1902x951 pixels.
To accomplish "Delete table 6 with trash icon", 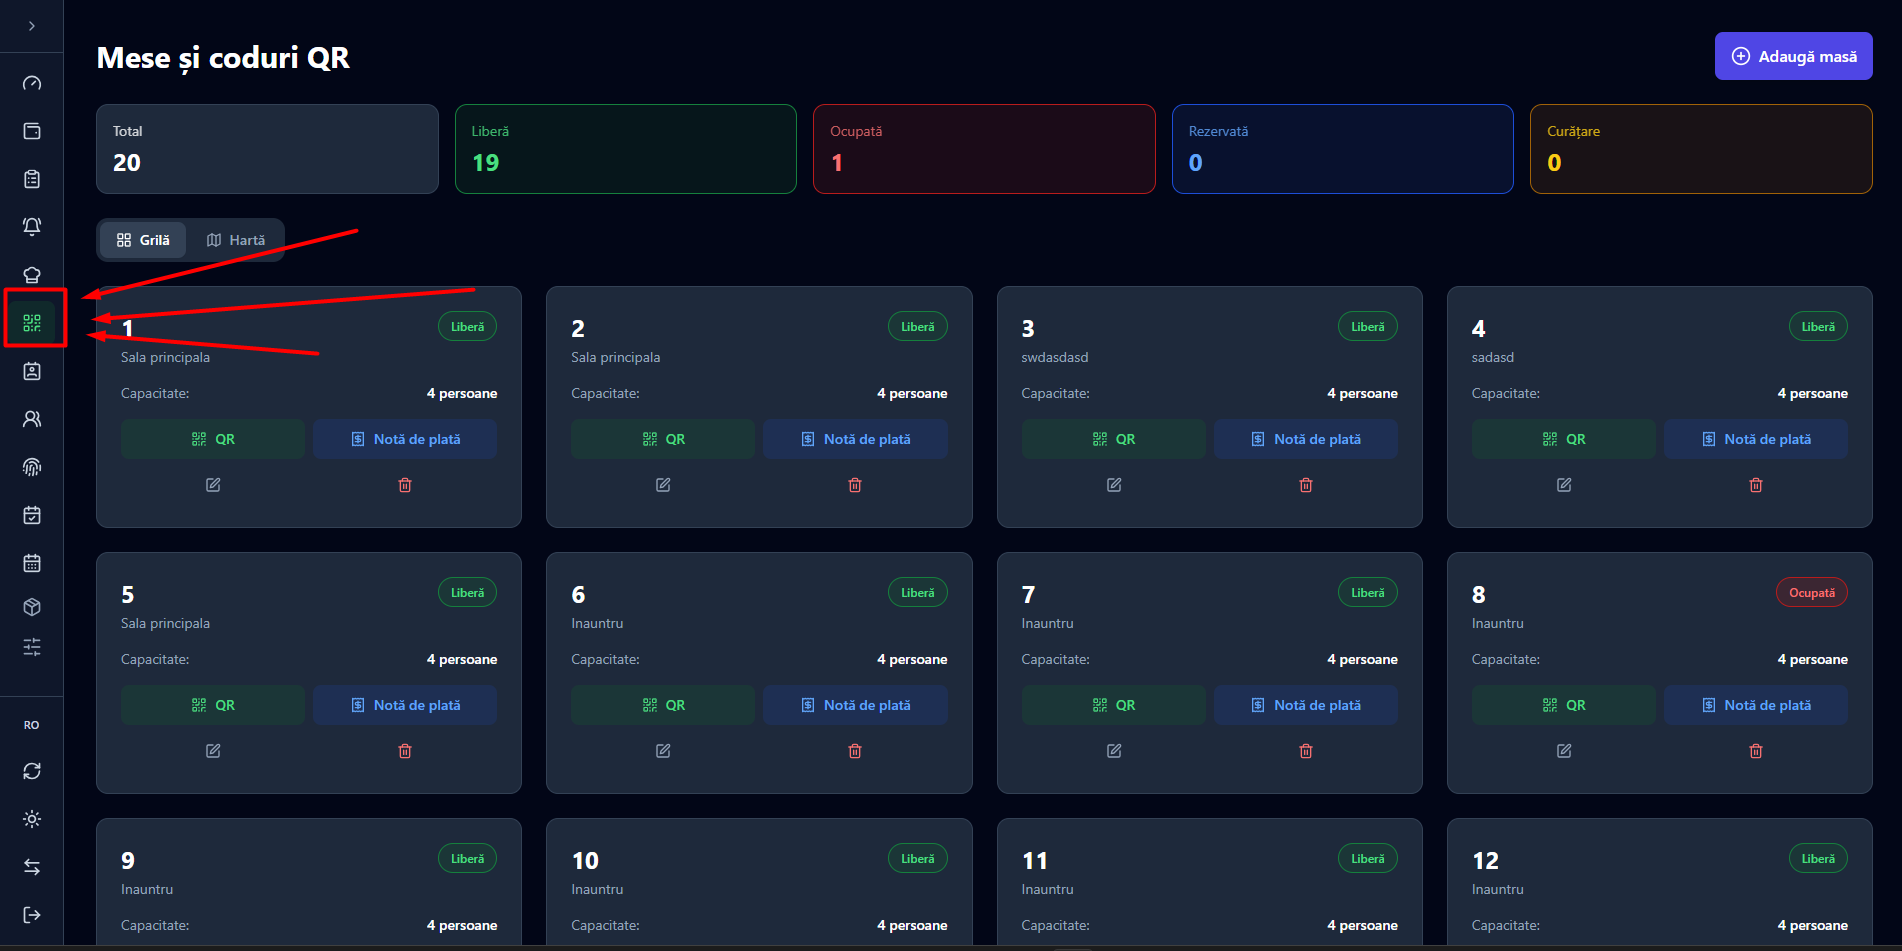I will [855, 751].
